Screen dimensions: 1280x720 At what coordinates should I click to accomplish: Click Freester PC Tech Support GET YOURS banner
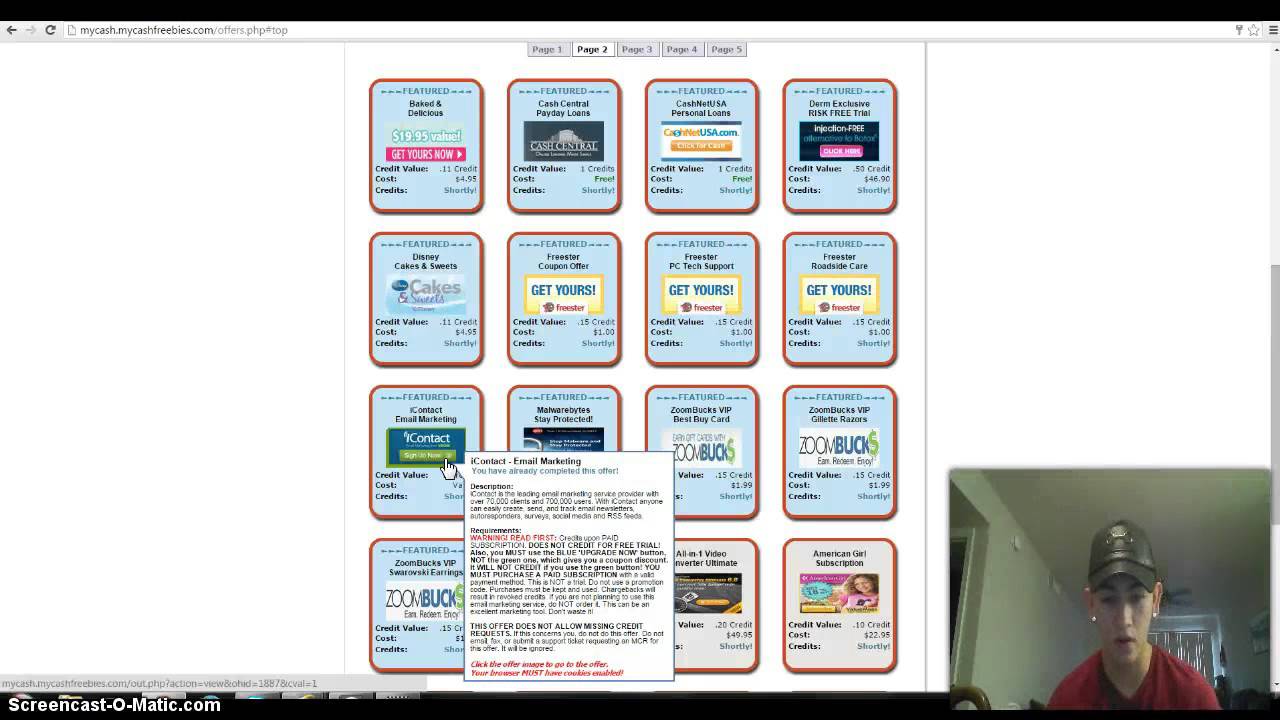(702, 295)
